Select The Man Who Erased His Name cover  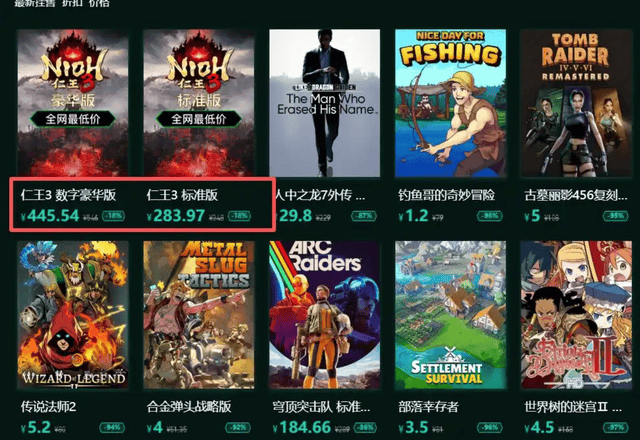pyautogui.click(x=324, y=103)
